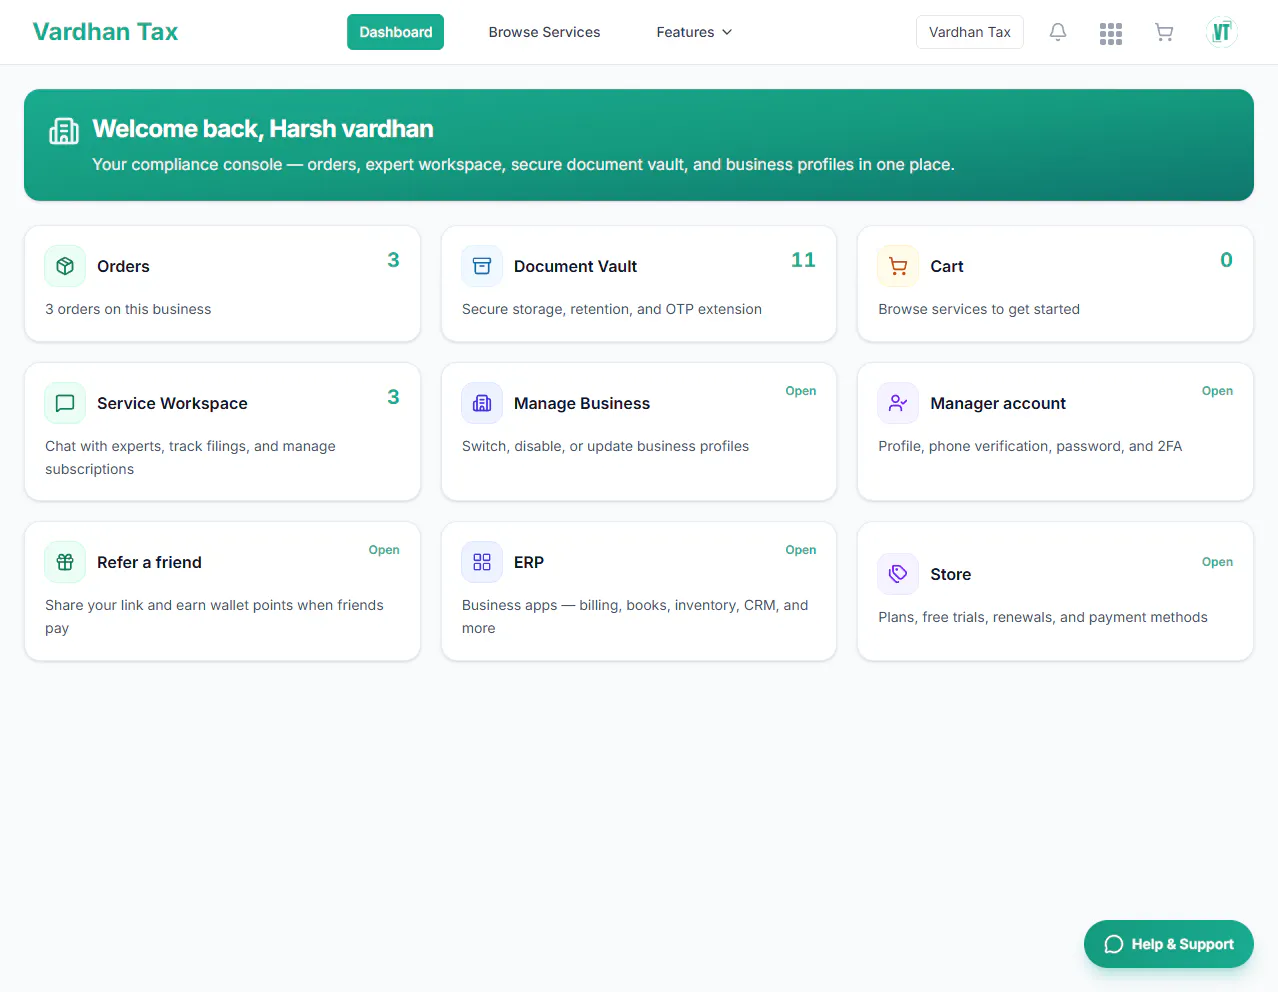Click "Welcome back, Harsh vardhan" heading

pyautogui.click(x=263, y=129)
